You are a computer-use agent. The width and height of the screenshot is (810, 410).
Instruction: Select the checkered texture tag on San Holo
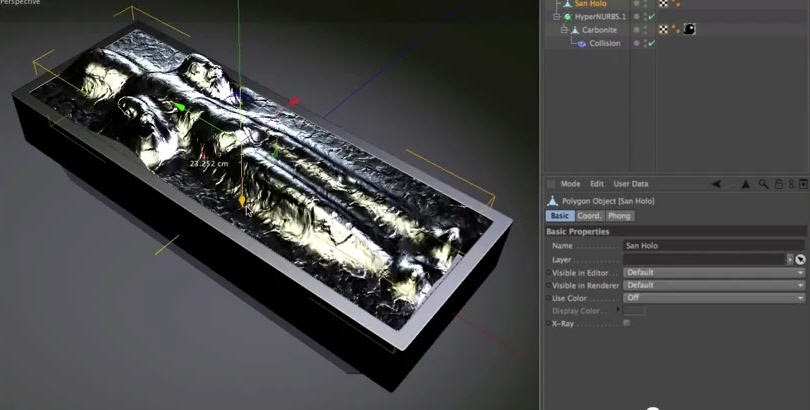(x=664, y=3)
